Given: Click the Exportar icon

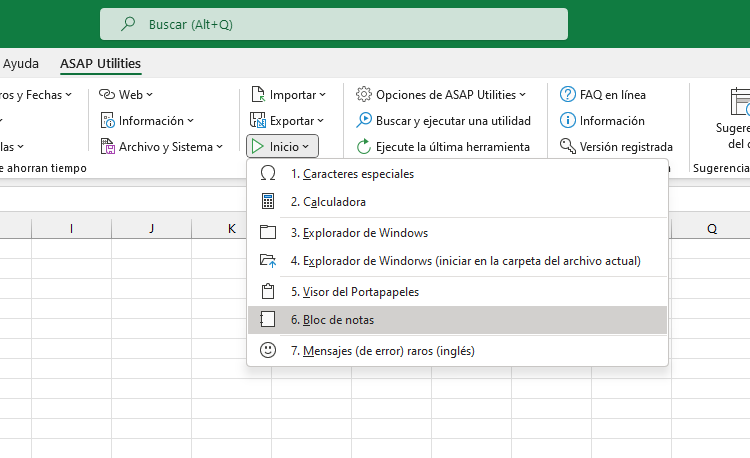Looking at the screenshot, I should [258, 121].
